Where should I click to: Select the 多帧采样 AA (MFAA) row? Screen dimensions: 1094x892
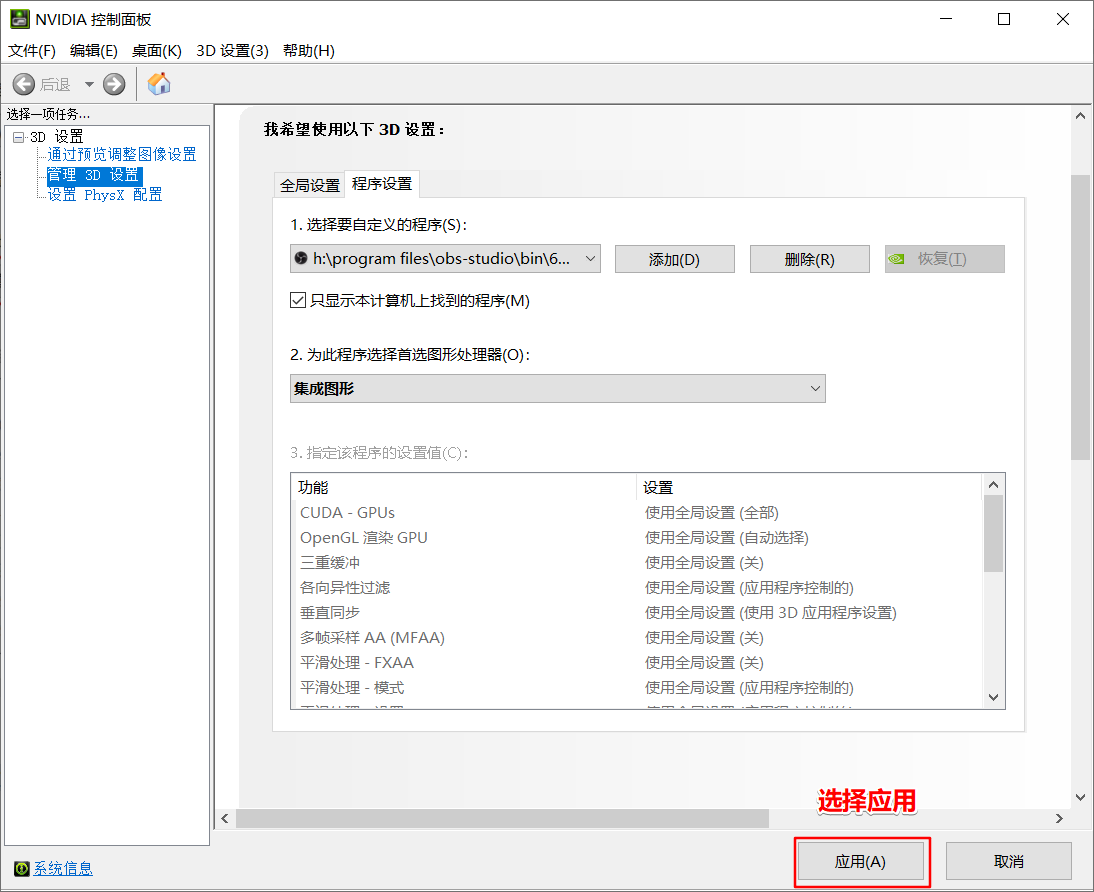(636, 637)
